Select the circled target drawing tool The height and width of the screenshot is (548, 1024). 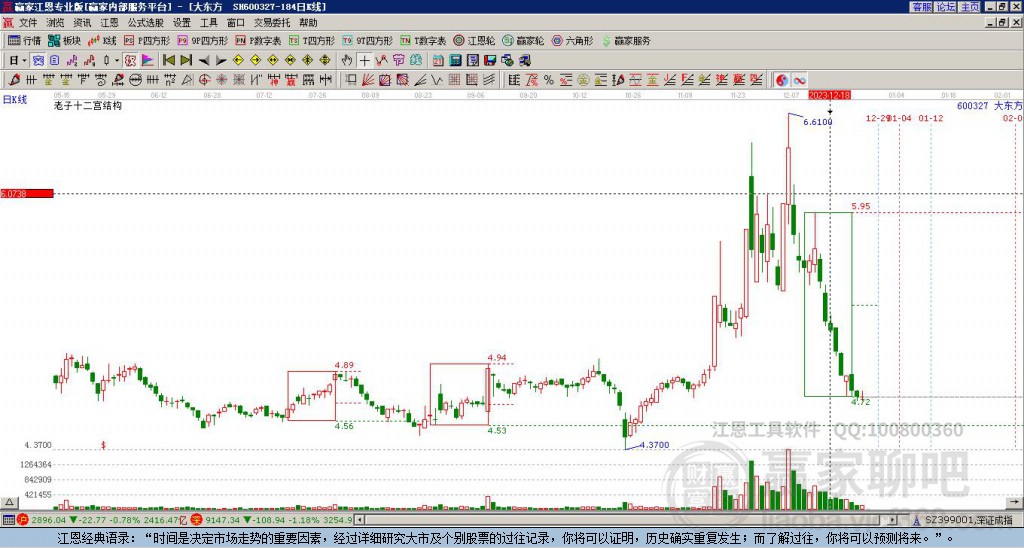click(204, 80)
